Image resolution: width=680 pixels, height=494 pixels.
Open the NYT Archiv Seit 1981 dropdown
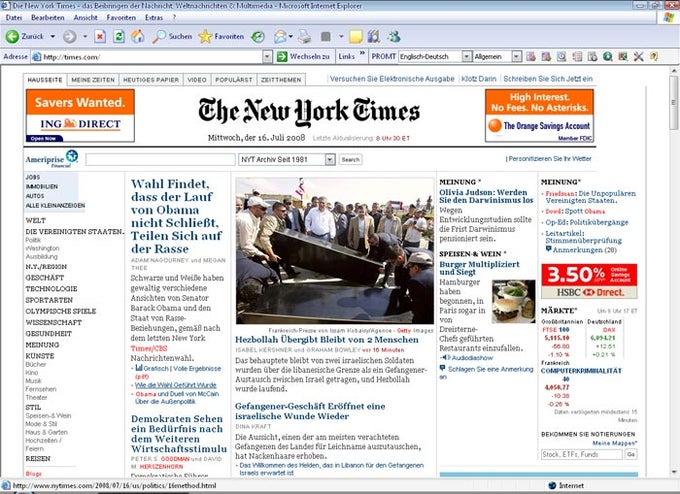287,160
